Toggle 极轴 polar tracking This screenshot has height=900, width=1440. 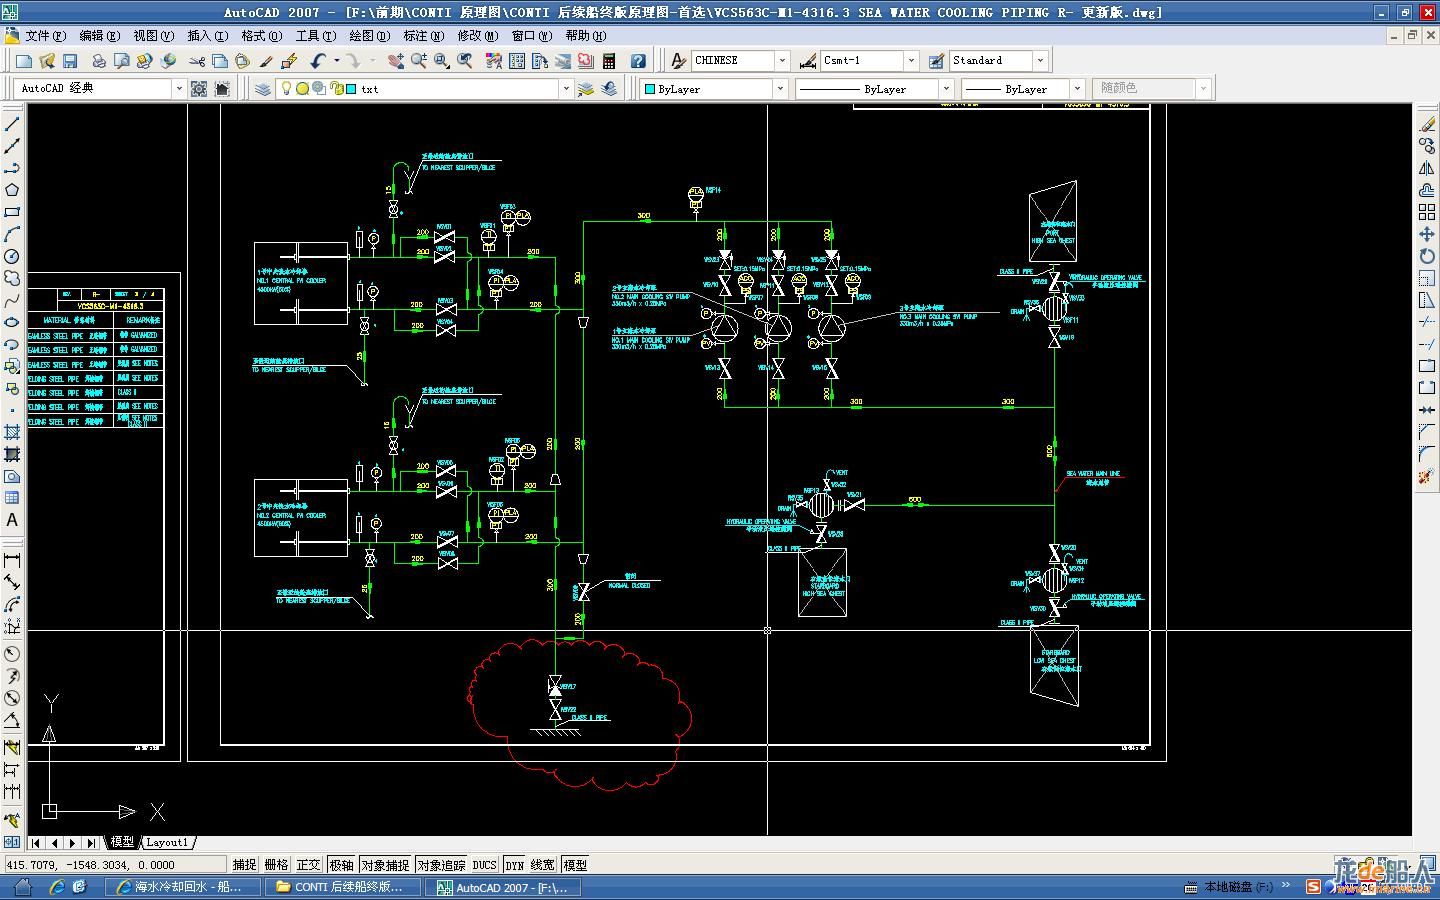[342, 865]
